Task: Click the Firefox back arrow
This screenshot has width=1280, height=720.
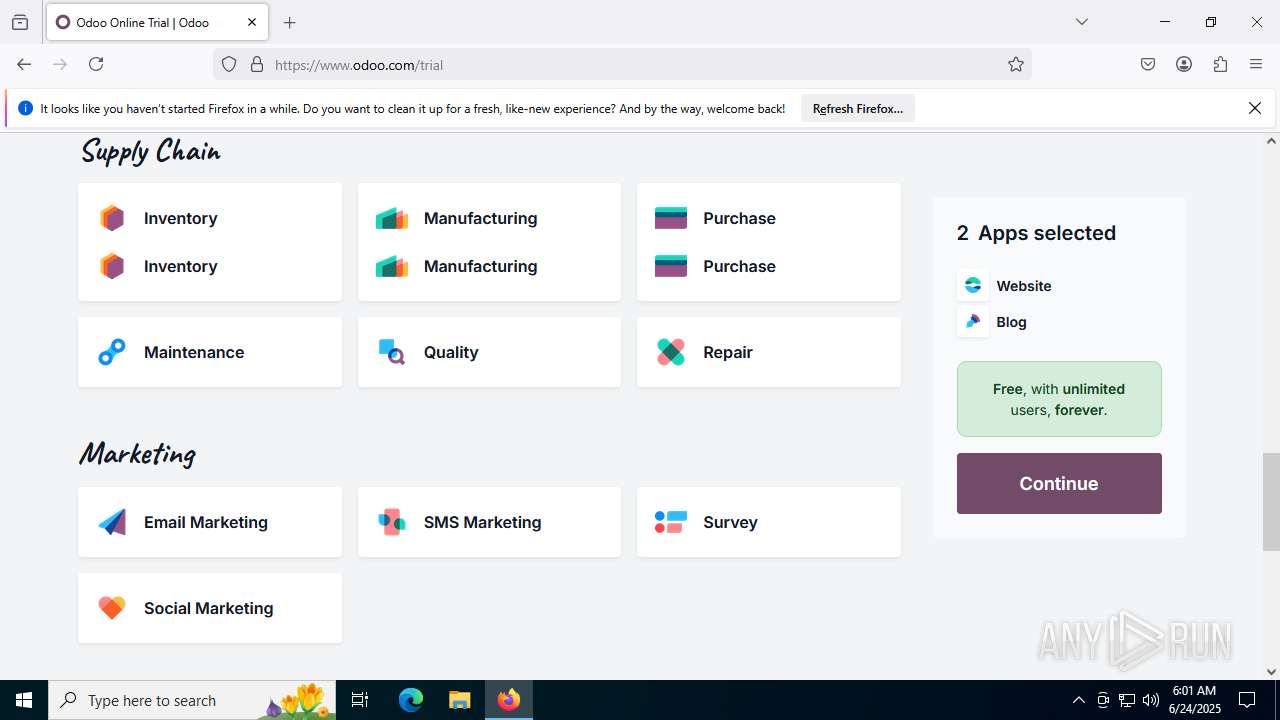Action: 24,64
